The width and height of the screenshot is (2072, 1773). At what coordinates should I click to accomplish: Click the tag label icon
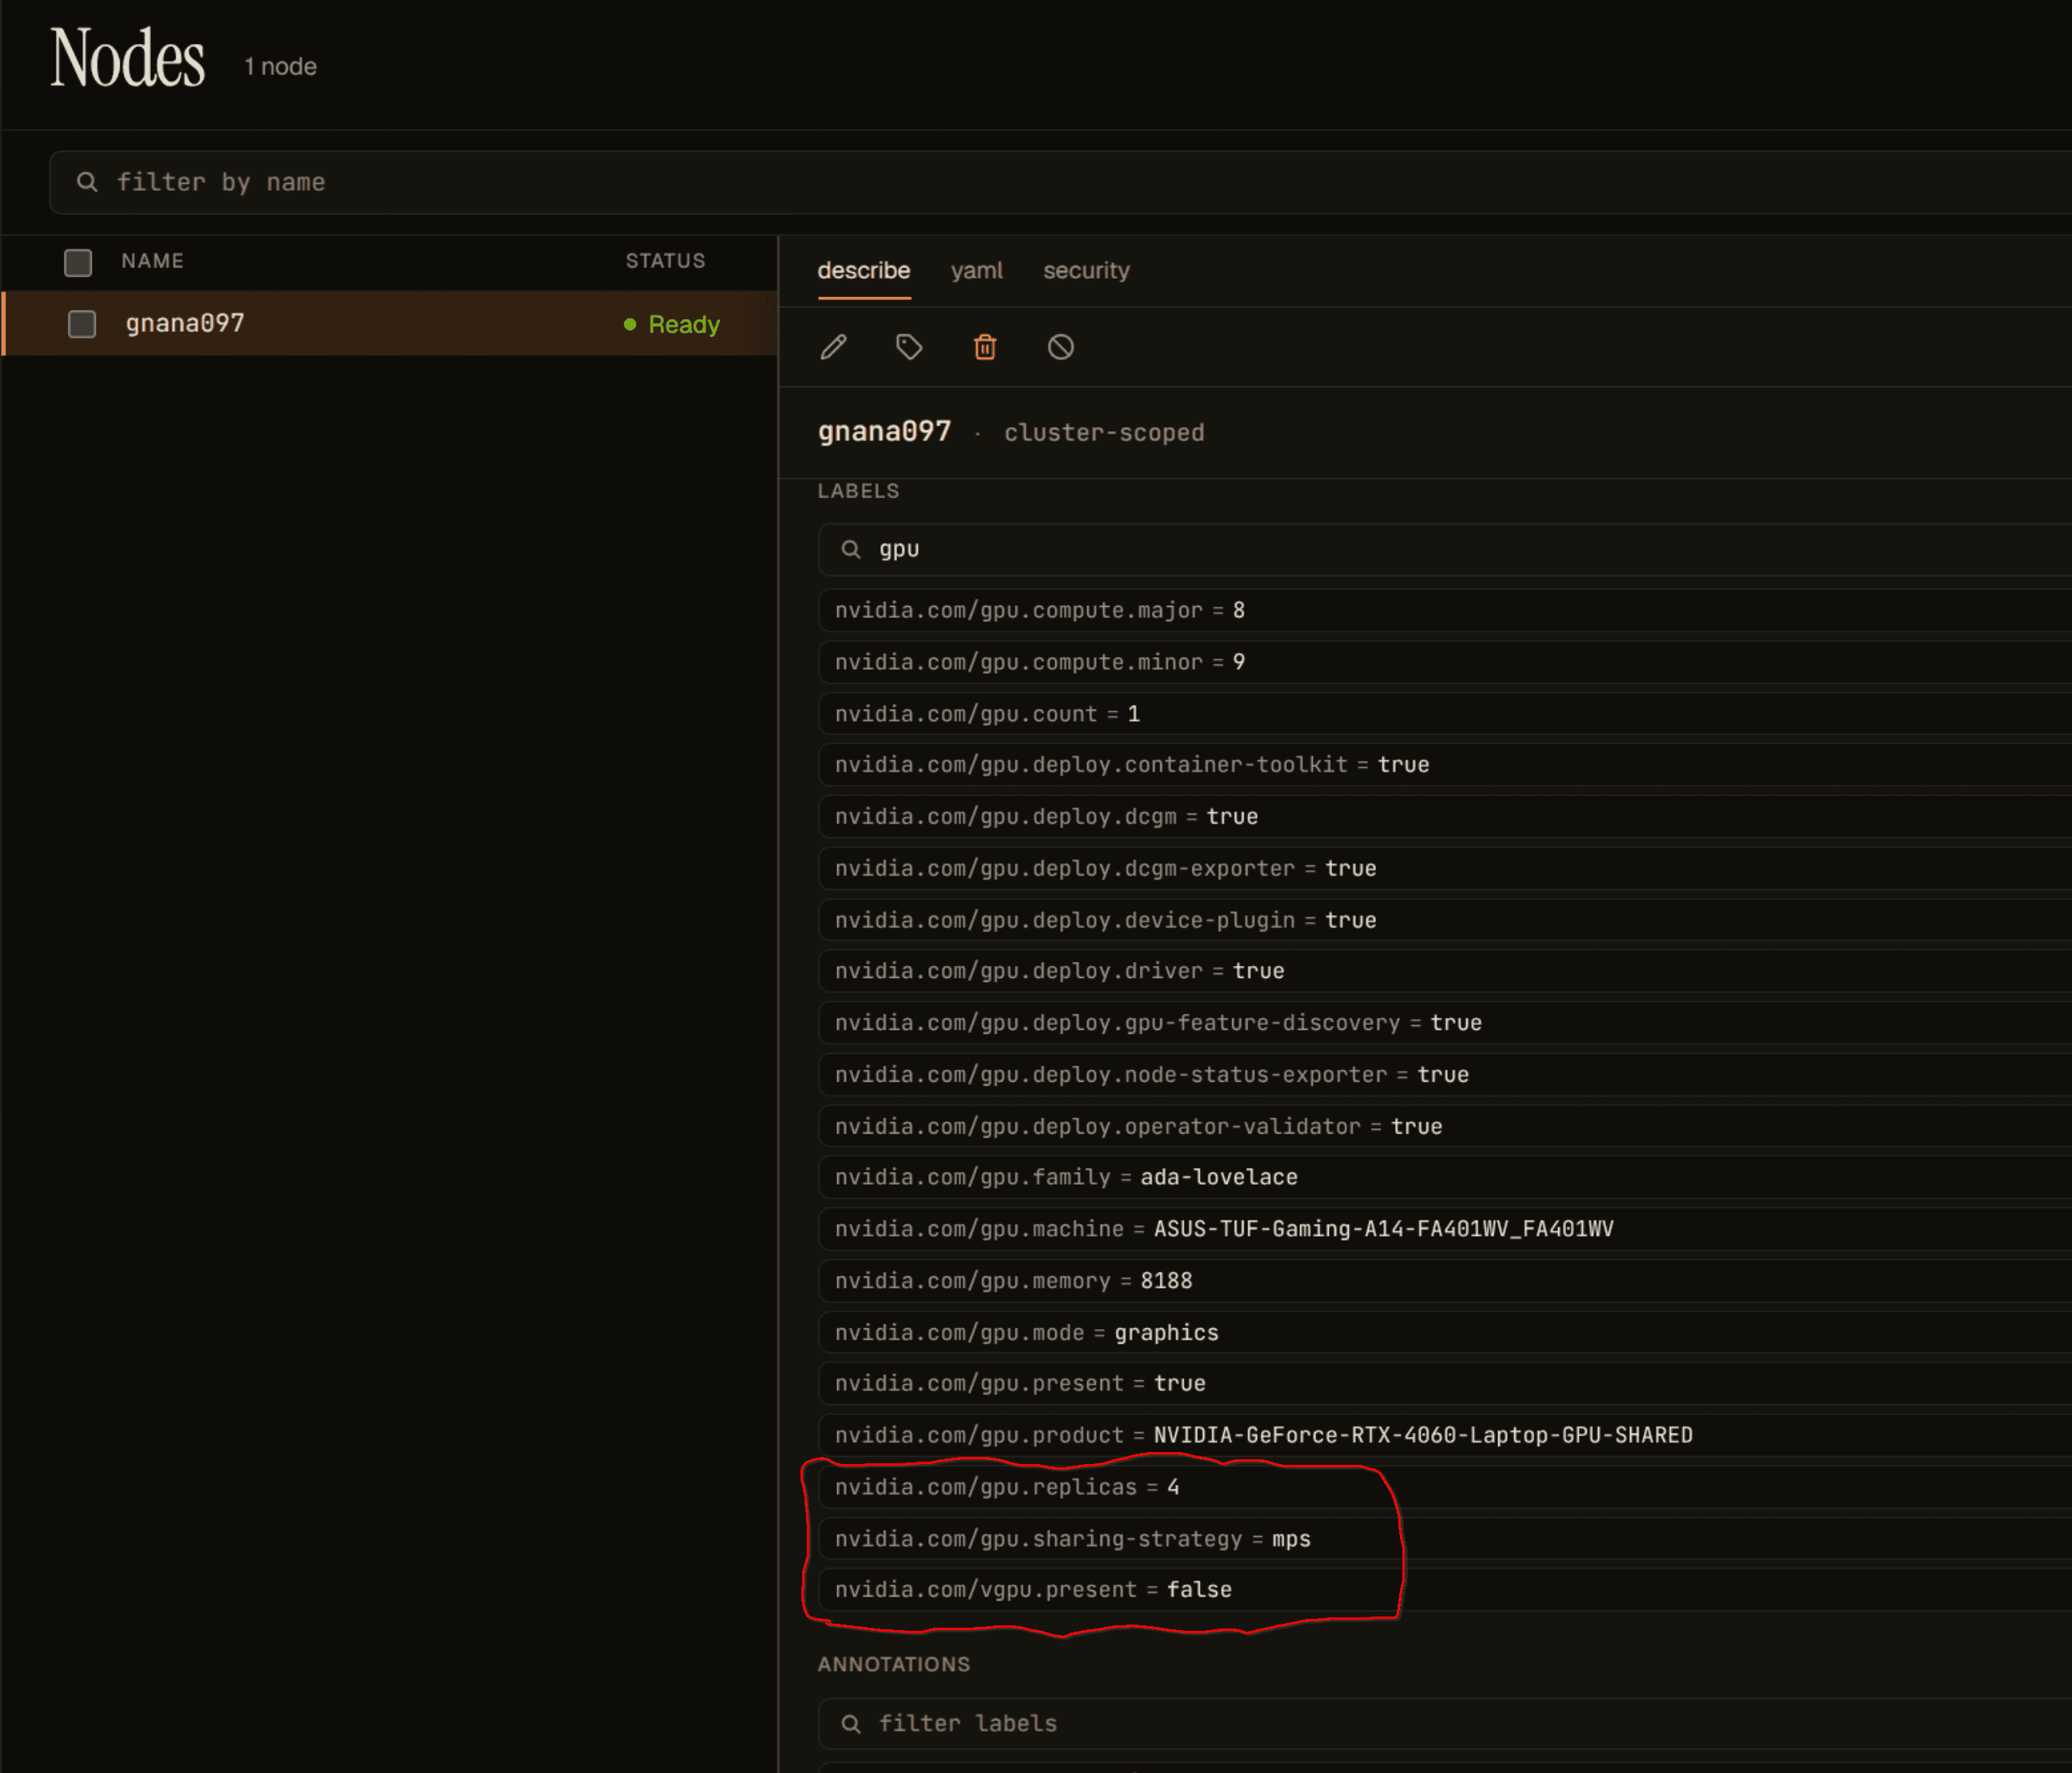pyautogui.click(x=909, y=347)
